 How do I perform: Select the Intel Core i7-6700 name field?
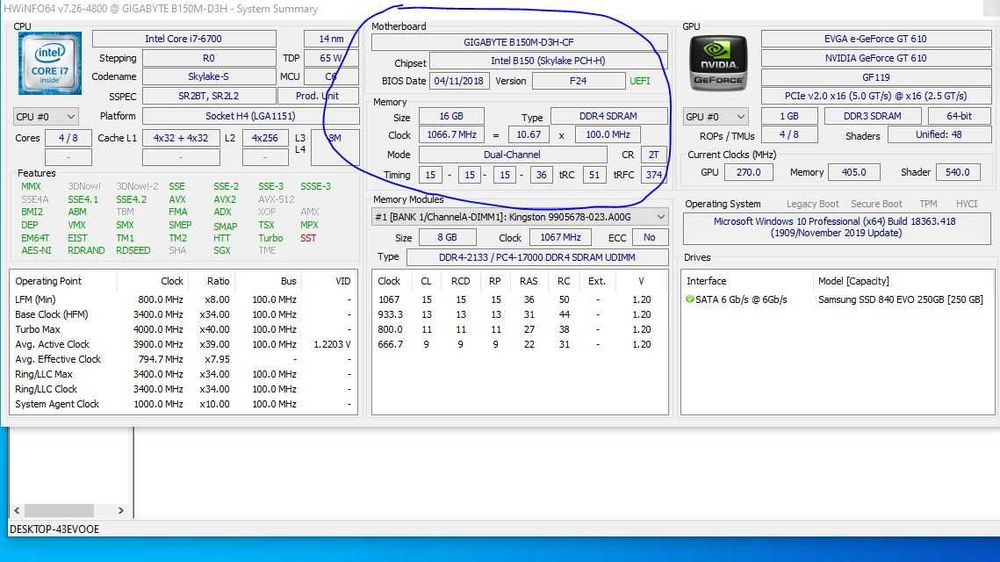tap(184, 39)
